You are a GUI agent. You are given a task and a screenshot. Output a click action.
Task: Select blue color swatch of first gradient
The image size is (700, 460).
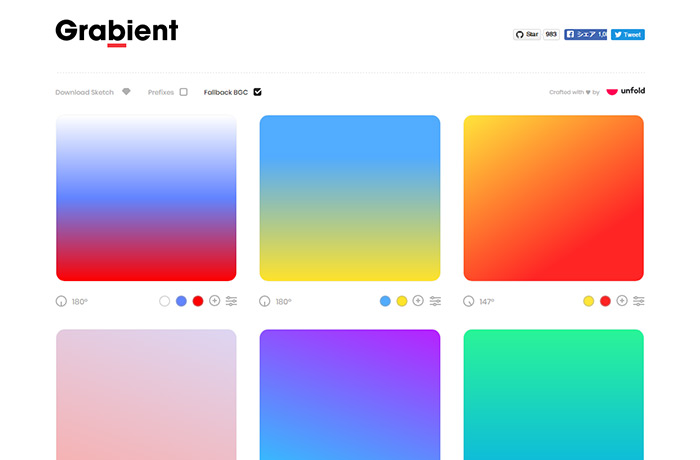pyautogui.click(x=181, y=301)
